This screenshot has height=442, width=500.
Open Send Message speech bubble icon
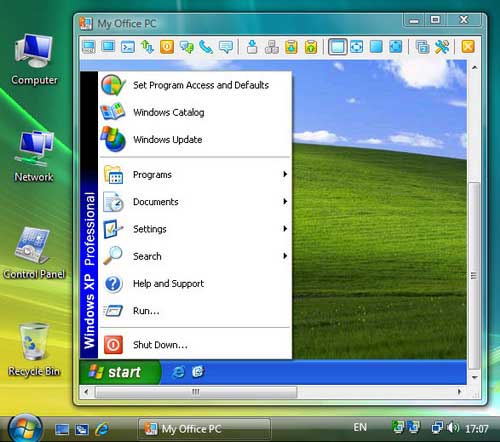tap(226, 47)
